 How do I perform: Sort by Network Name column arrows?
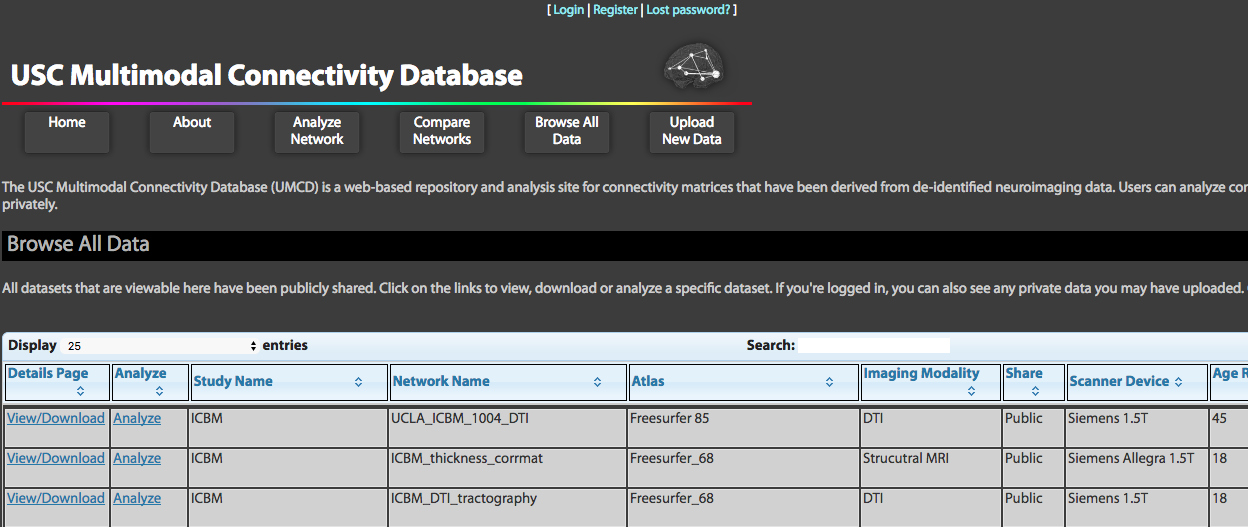coord(597,382)
